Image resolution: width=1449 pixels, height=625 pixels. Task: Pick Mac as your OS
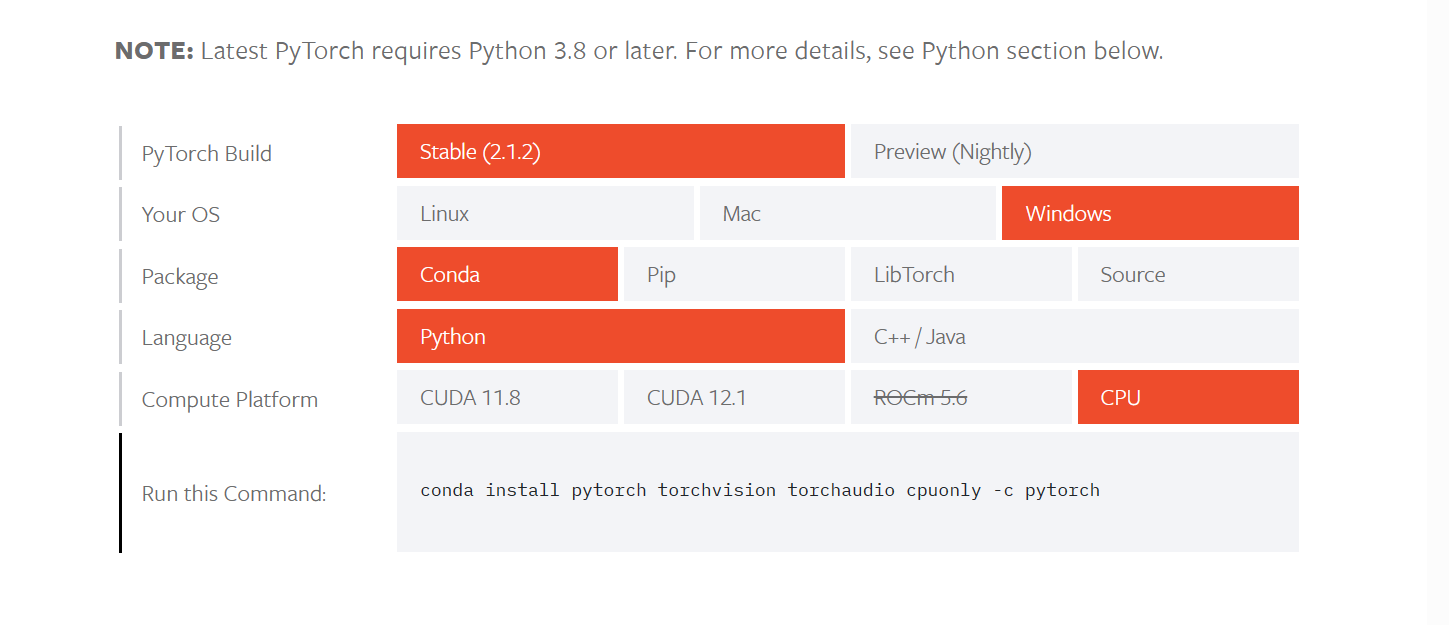(848, 213)
